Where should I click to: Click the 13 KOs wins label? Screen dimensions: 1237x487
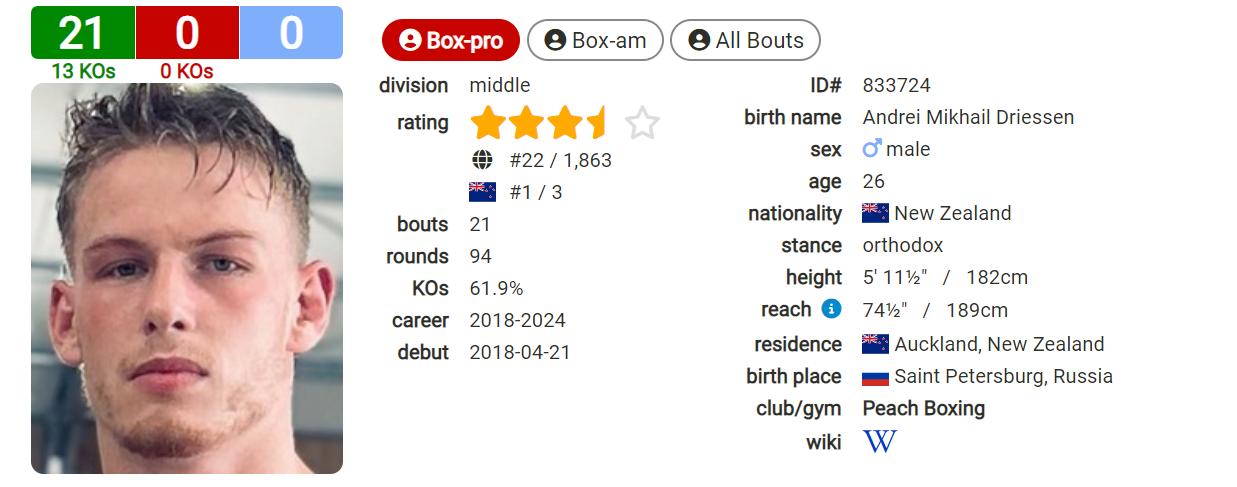click(83, 71)
